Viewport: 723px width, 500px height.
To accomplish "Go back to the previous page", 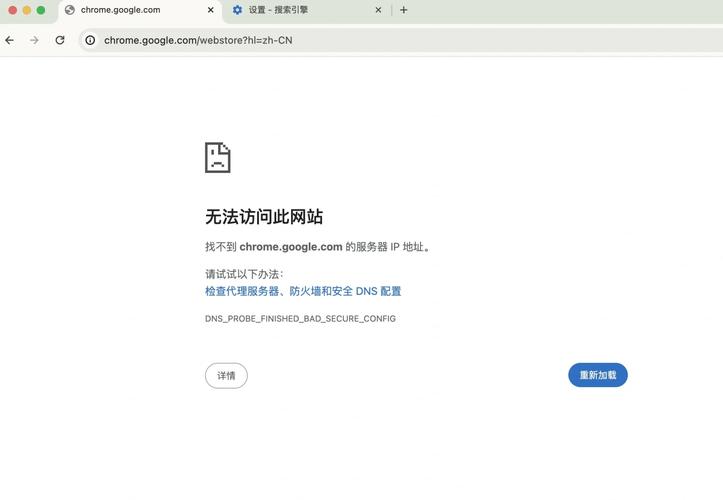I will [10, 41].
